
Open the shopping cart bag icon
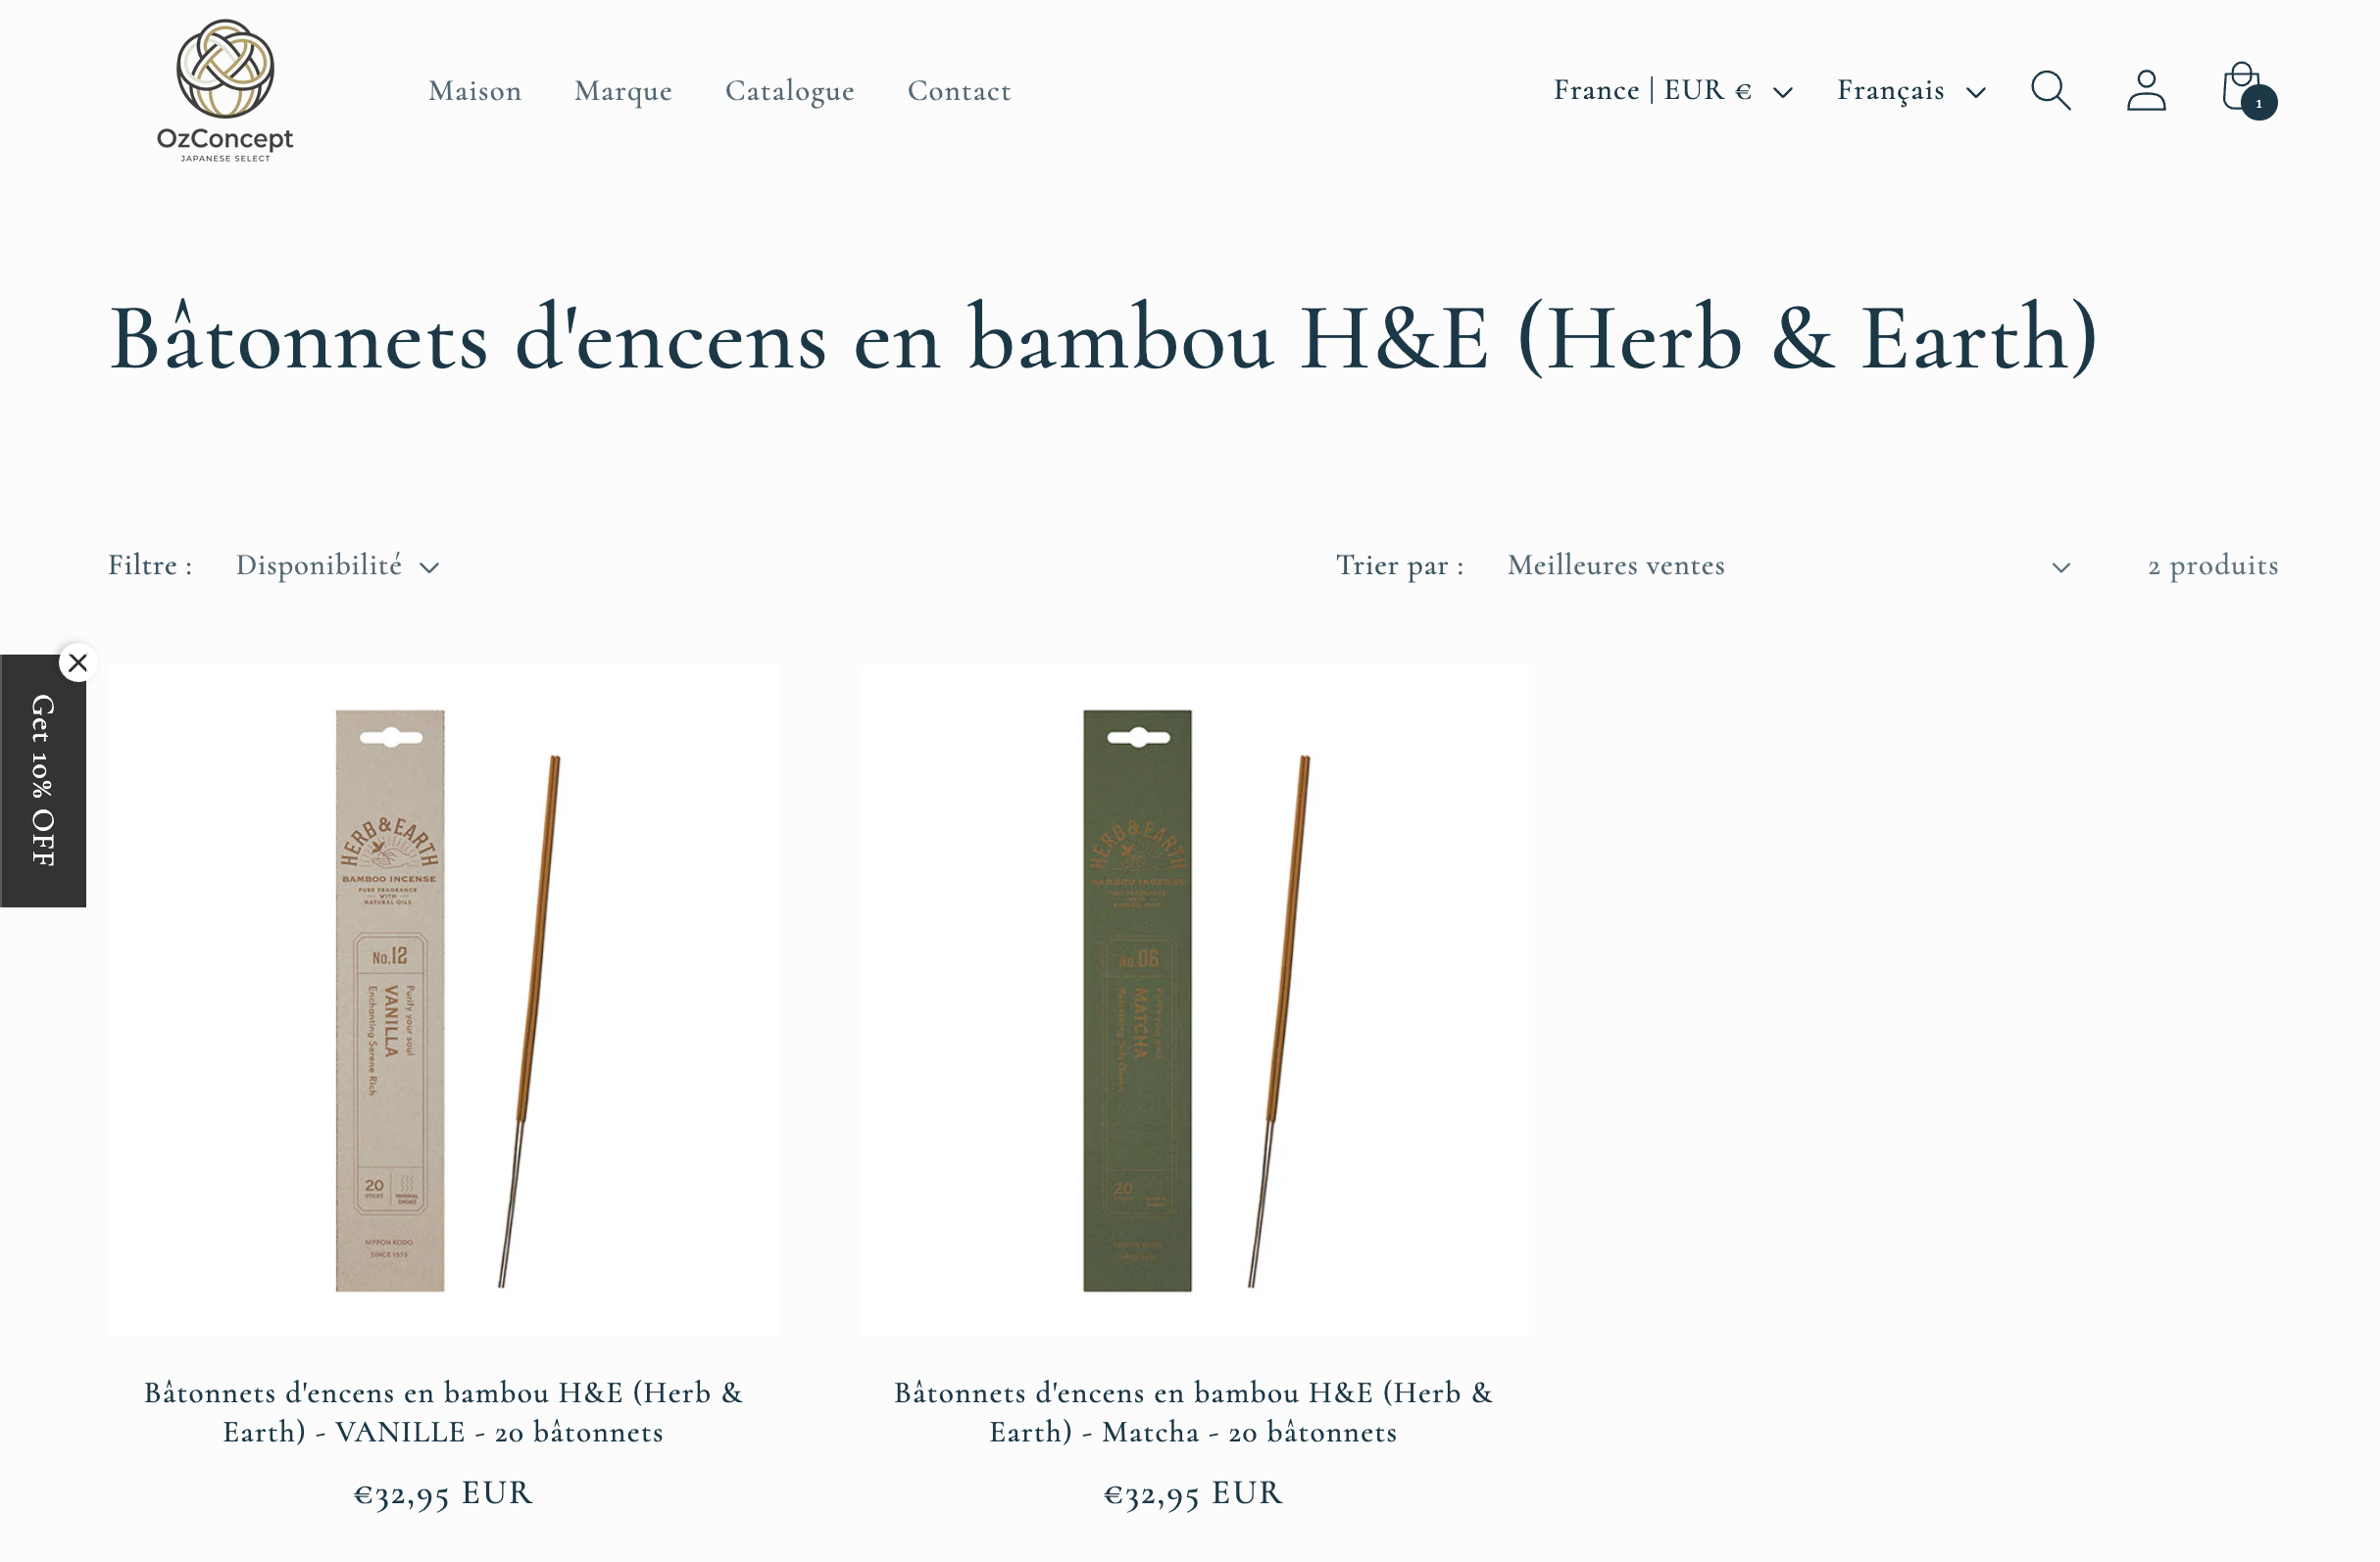2241,88
